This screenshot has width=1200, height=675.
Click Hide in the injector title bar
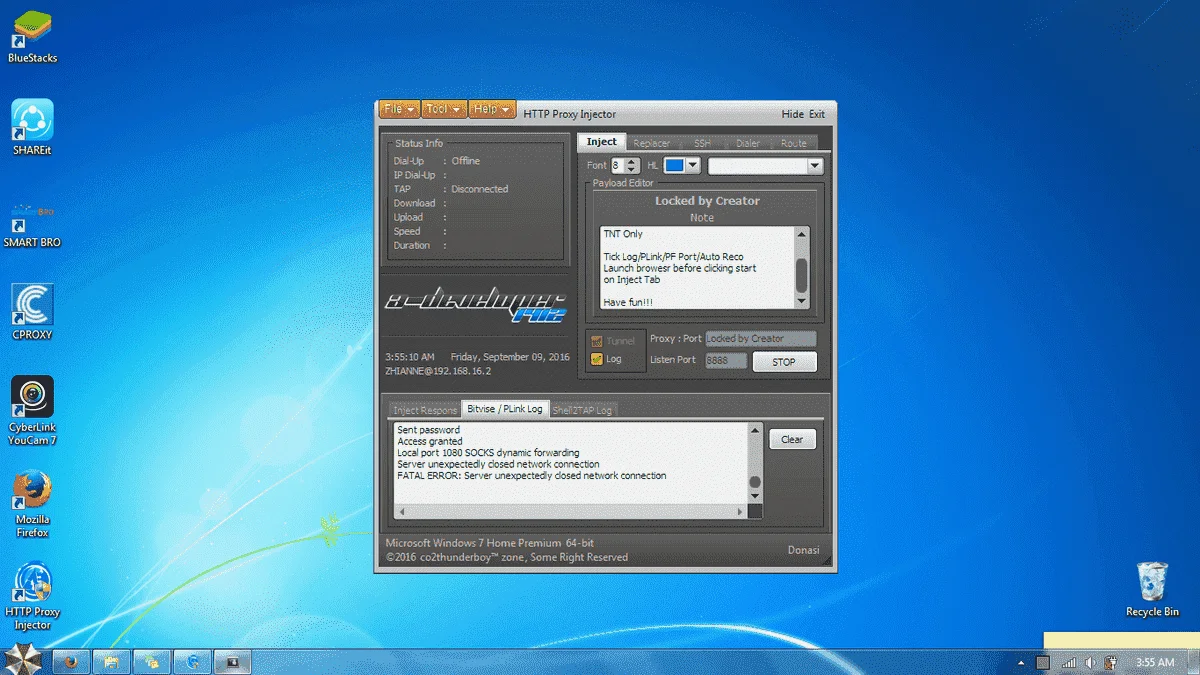click(792, 114)
